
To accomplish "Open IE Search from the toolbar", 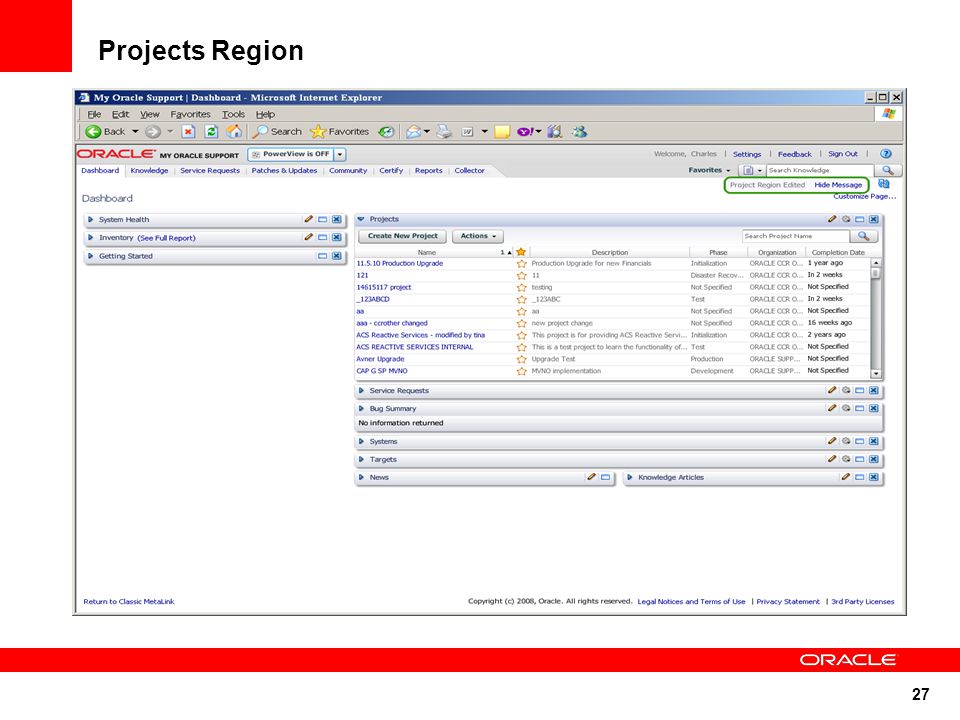I will pyautogui.click(x=277, y=132).
